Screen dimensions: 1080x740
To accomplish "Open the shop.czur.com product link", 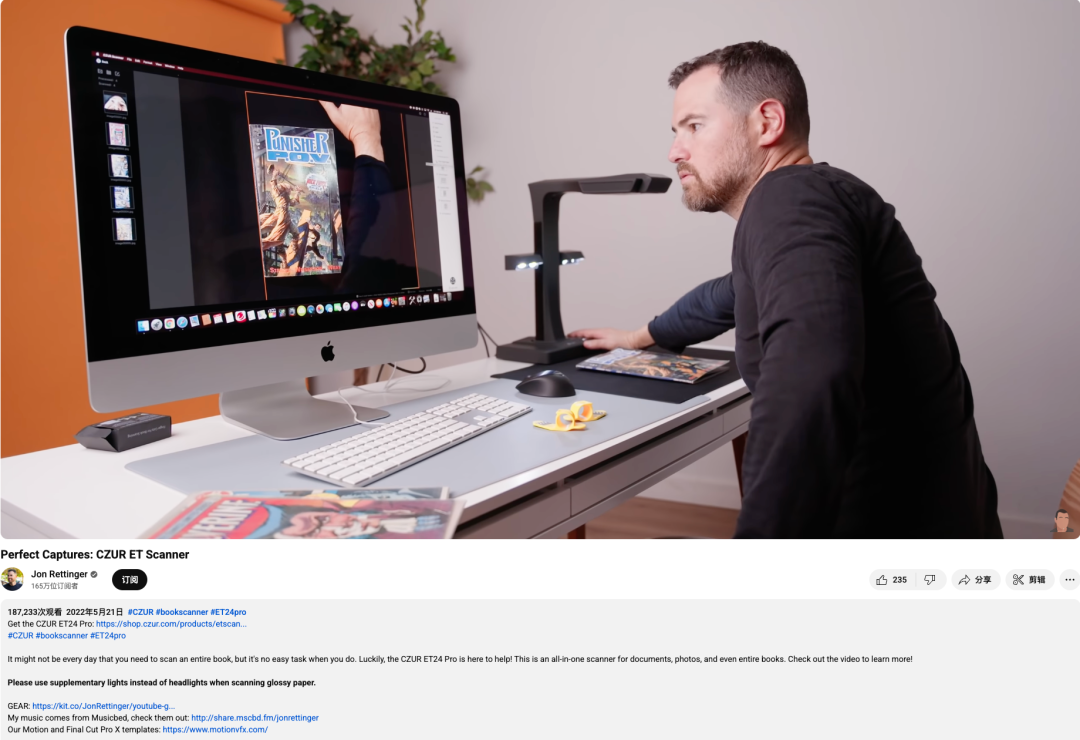I will 171,624.
